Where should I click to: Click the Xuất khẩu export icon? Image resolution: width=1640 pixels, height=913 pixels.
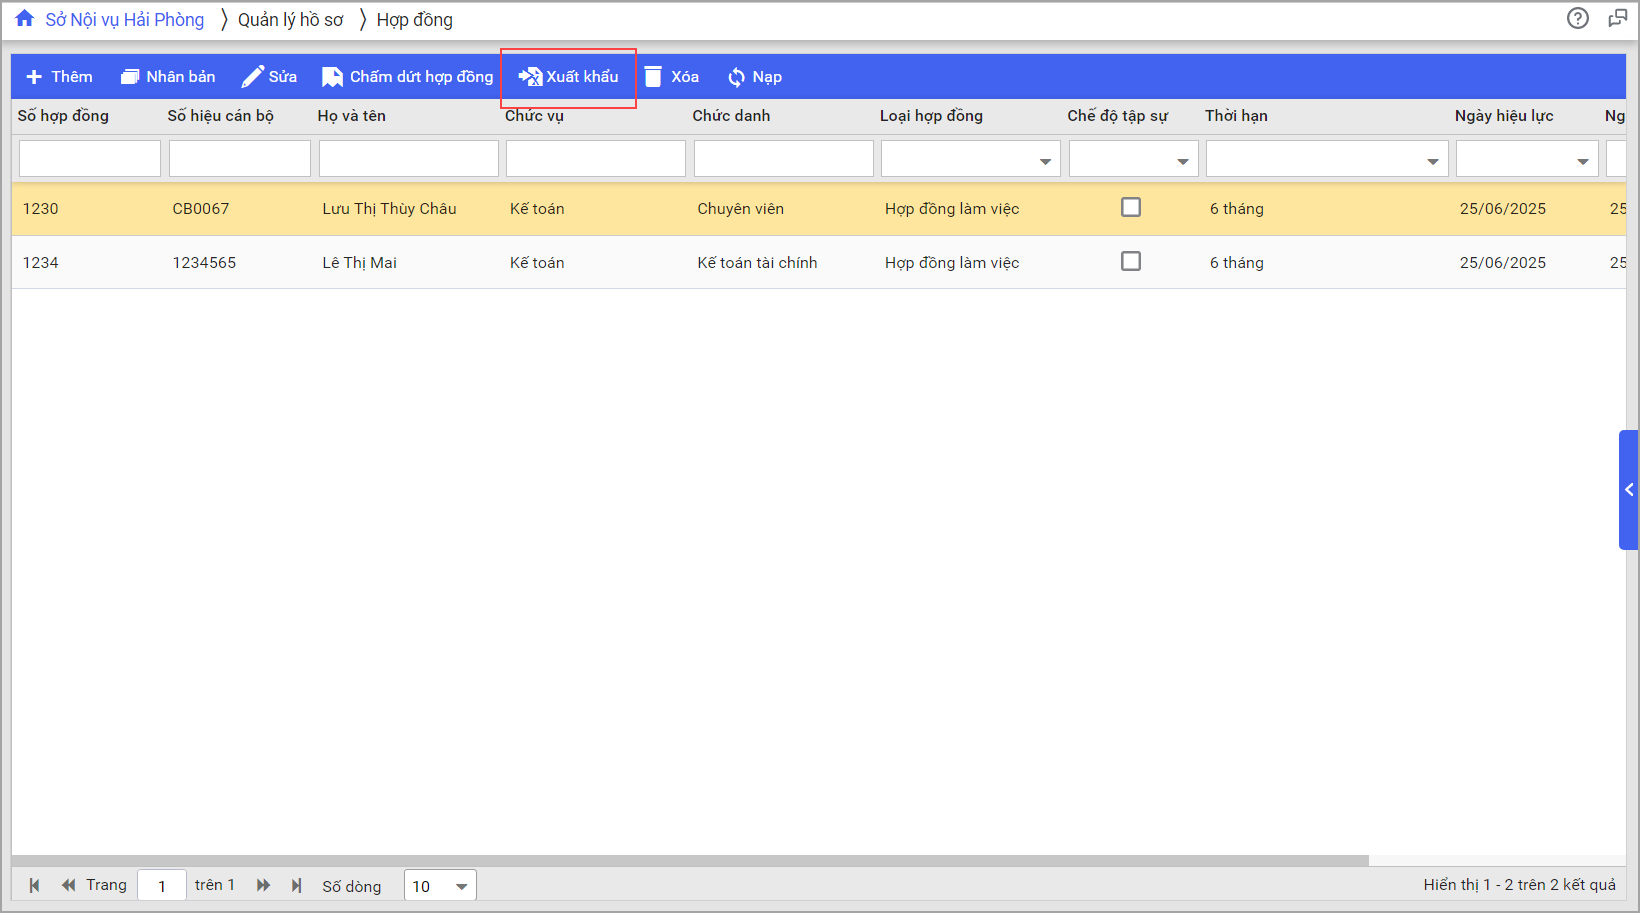(530, 77)
